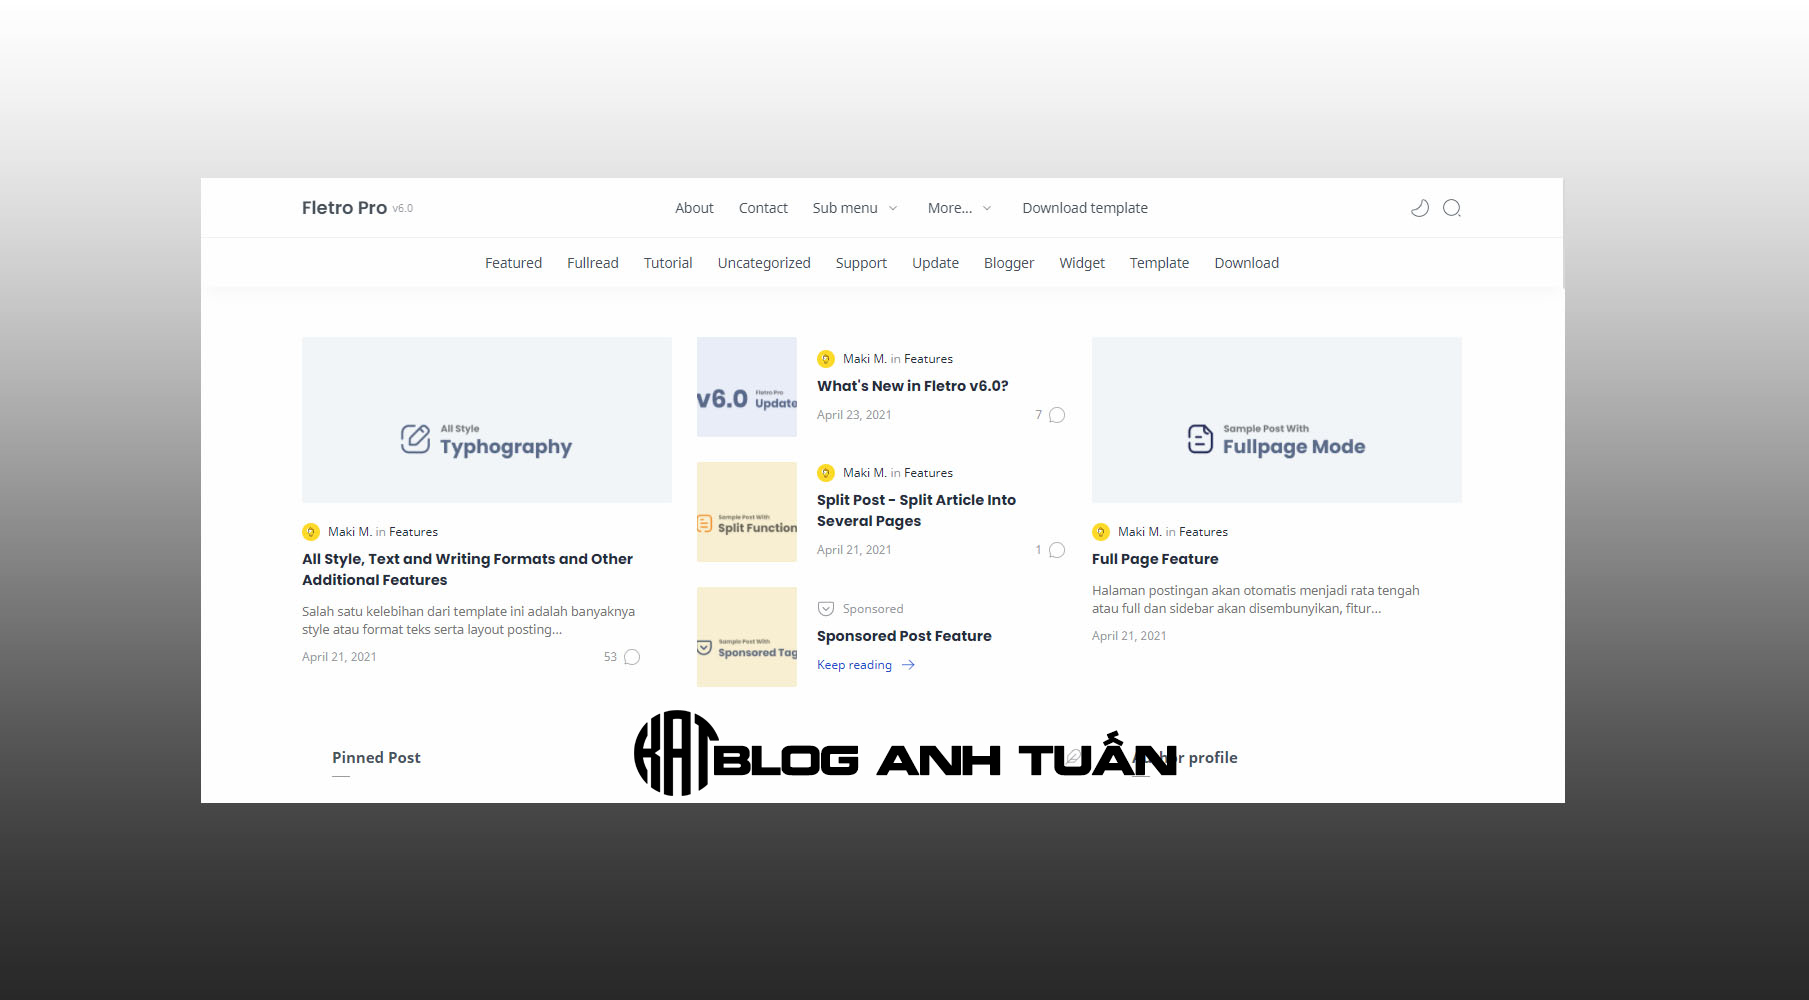Open the v6.0 Update thumbnail
Viewport: 1809px width, 1000px height.
click(747, 387)
